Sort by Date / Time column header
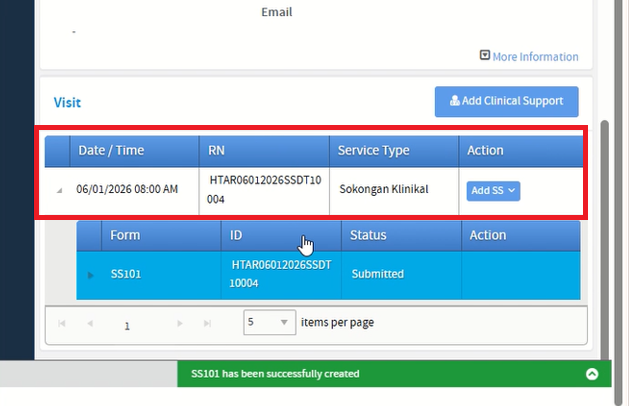The image size is (629, 406). [111, 151]
